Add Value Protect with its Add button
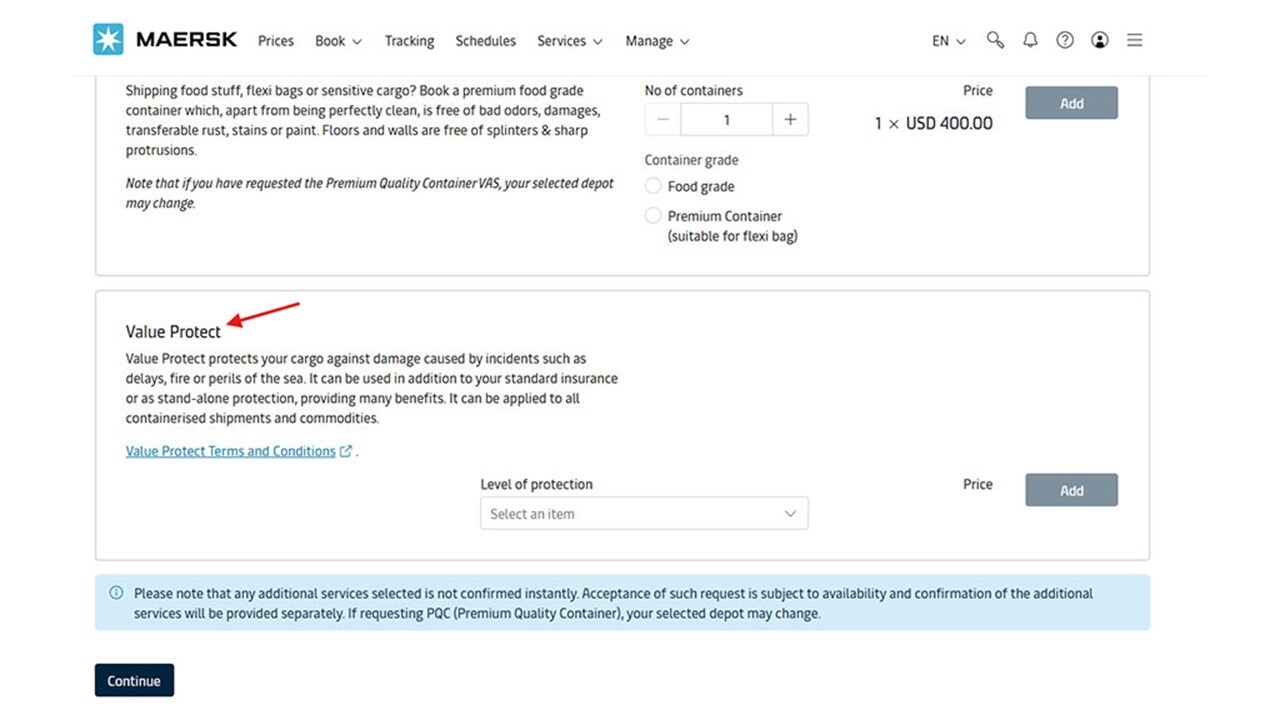This screenshot has width=1280, height=720. click(x=1071, y=491)
